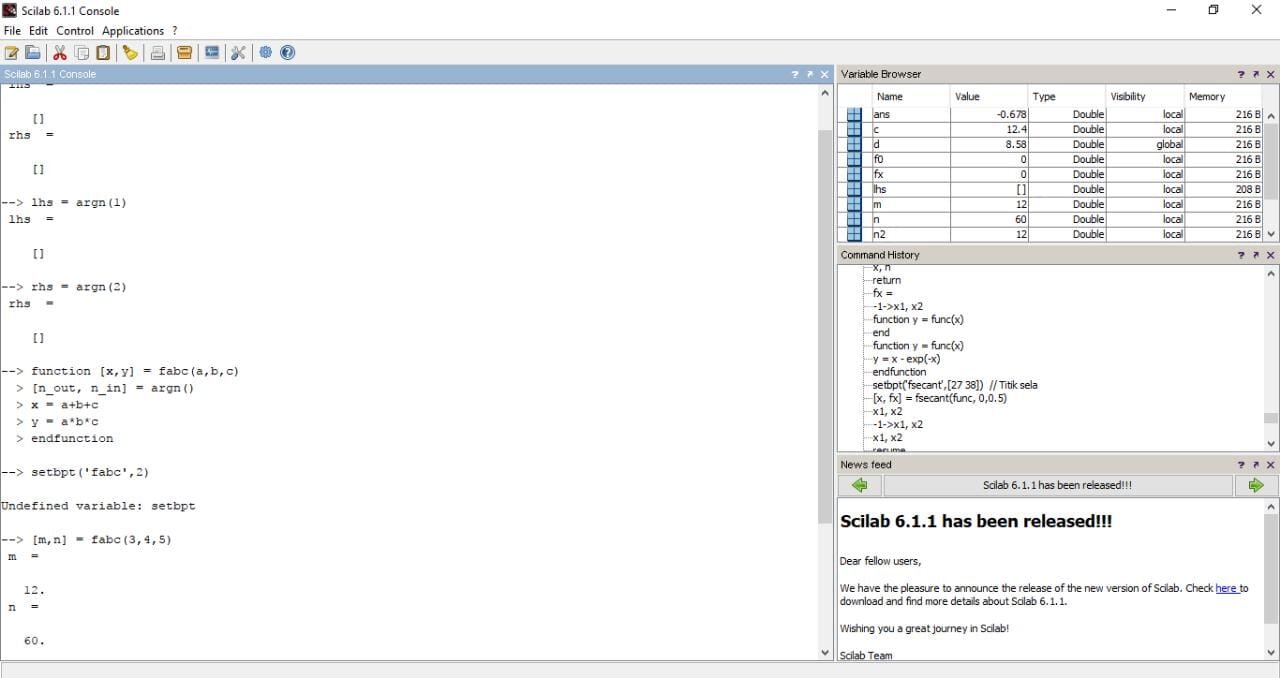Viewport: 1280px width, 678px height.
Task: Click the Variable Browser scroll-down arrow
Action: [1271, 234]
